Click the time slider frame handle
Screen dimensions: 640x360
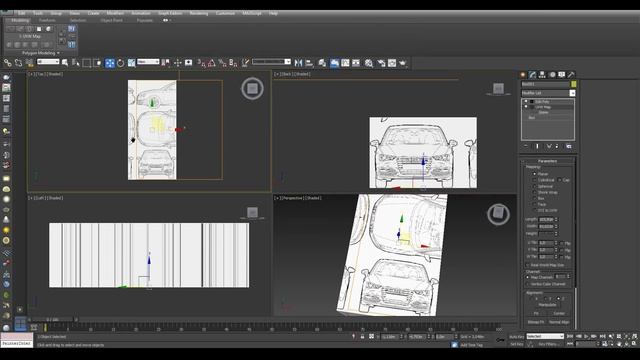[x=52, y=320]
